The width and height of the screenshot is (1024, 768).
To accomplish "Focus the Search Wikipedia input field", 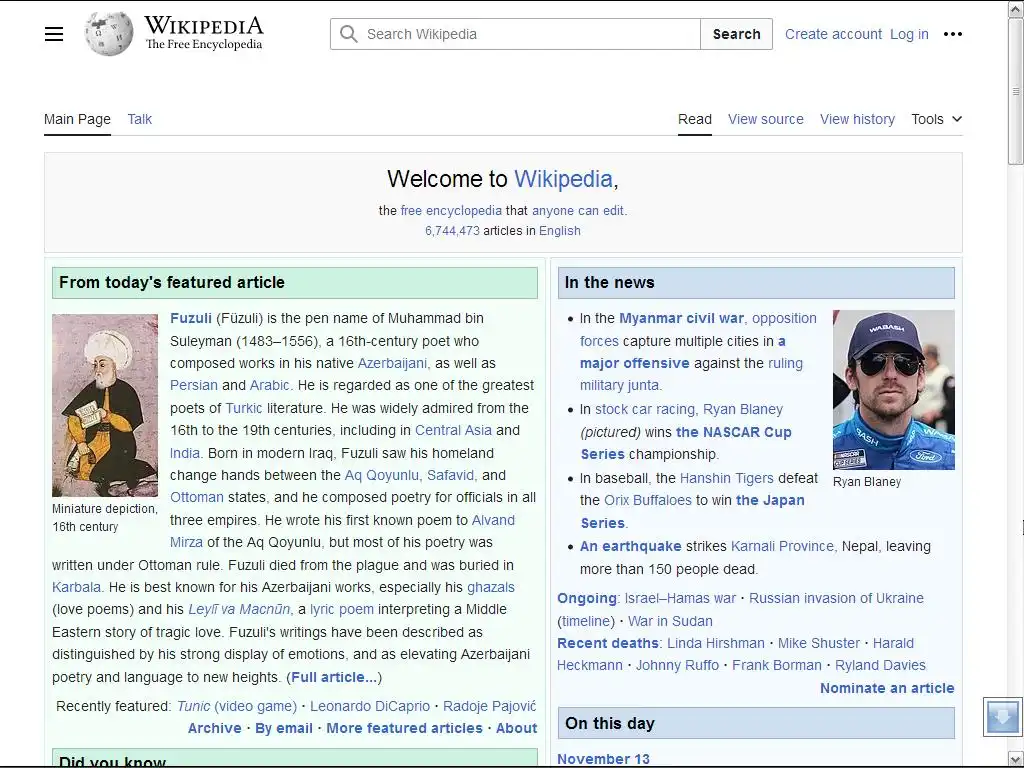I will tap(515, 34).
